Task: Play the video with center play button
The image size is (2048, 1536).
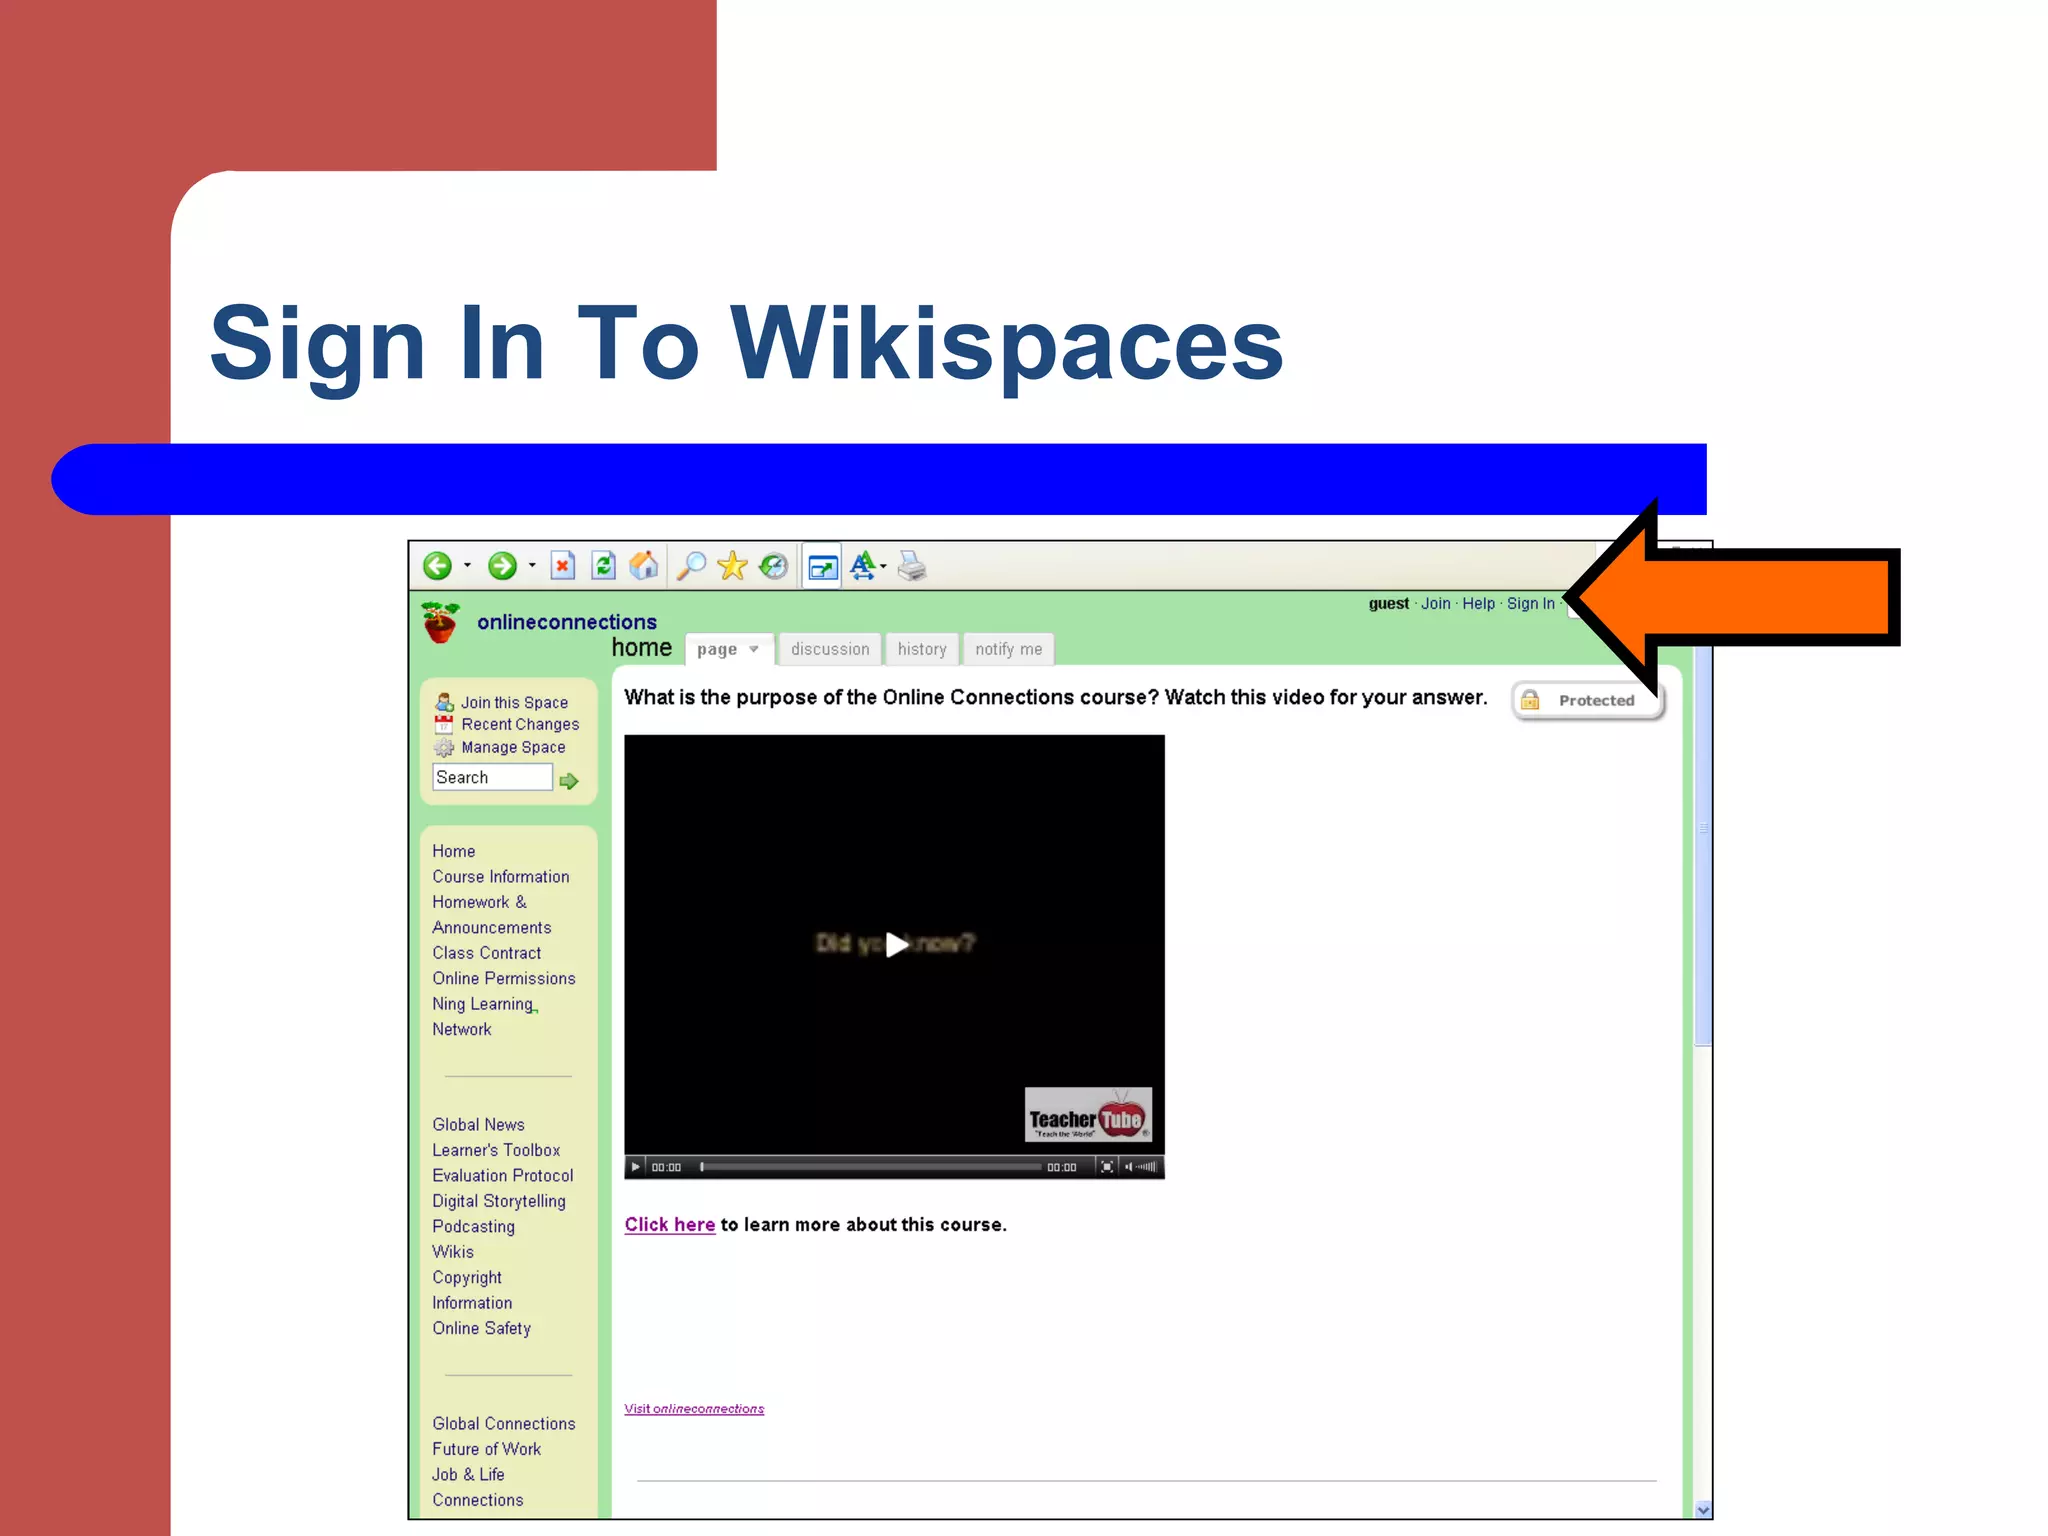Action: (x=896, y=945)
